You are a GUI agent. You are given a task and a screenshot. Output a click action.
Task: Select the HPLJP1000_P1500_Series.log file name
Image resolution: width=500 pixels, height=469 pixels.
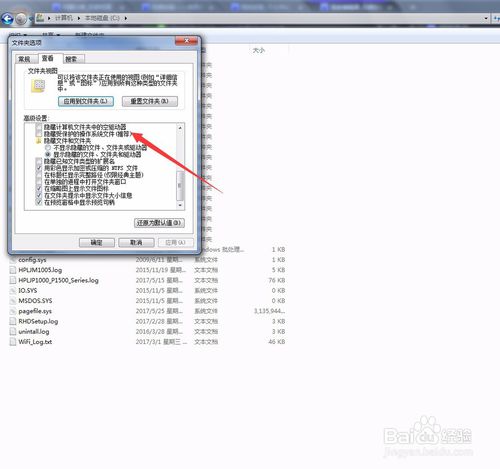(x=58, y=280)
